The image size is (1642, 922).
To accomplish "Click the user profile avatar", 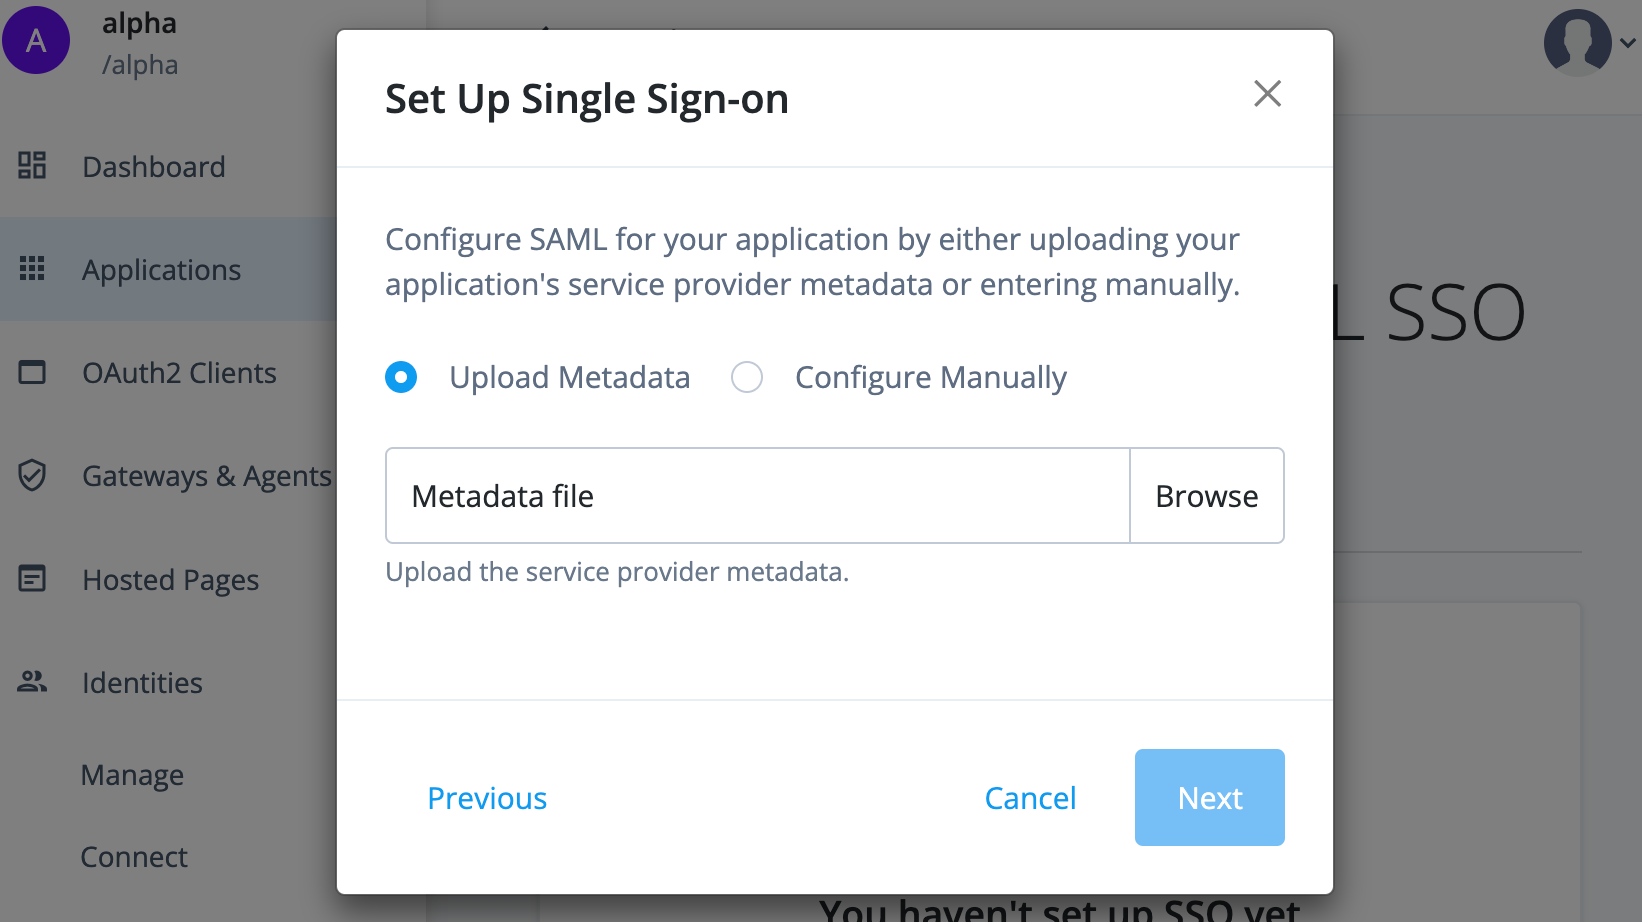I will (1578, 42).
